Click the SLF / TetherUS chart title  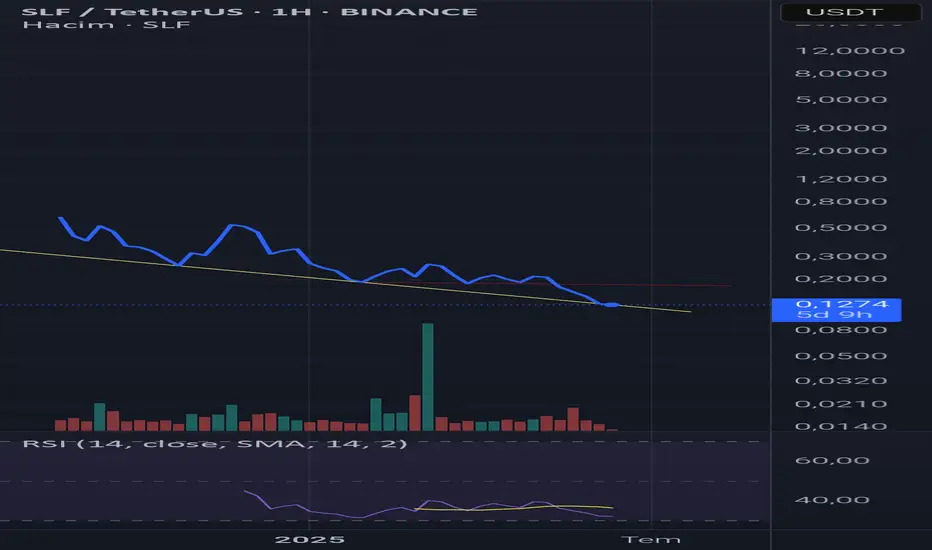[250, 12]
